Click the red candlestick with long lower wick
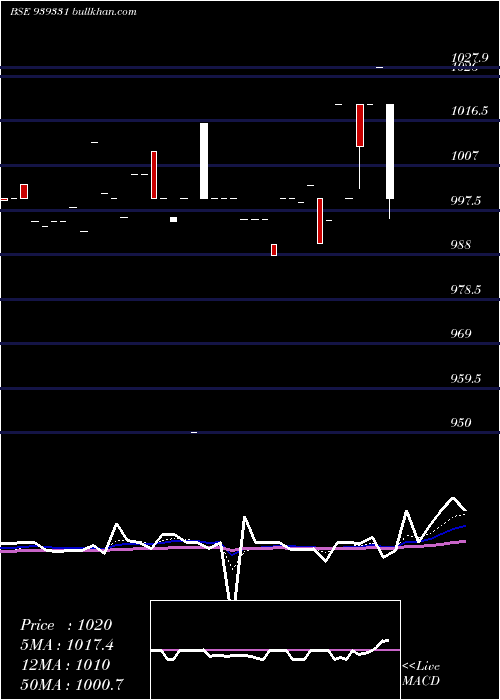Screen dimensions: 500x700 pos(360,146)
